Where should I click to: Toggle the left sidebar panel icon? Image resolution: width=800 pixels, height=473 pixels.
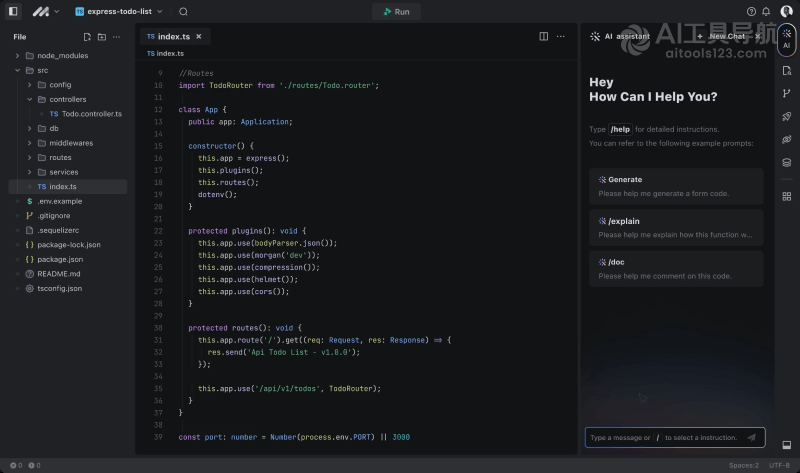[x=13, y=11]
